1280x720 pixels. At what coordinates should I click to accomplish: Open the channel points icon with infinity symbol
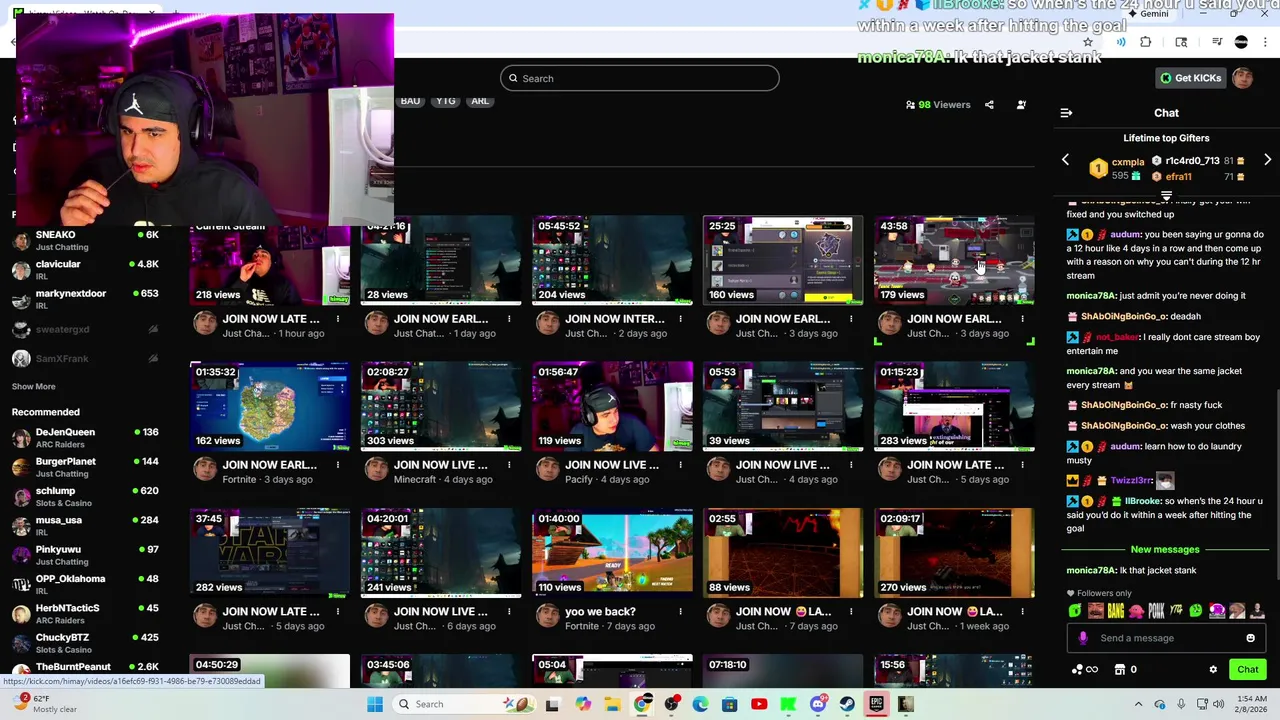(1085, 670)
